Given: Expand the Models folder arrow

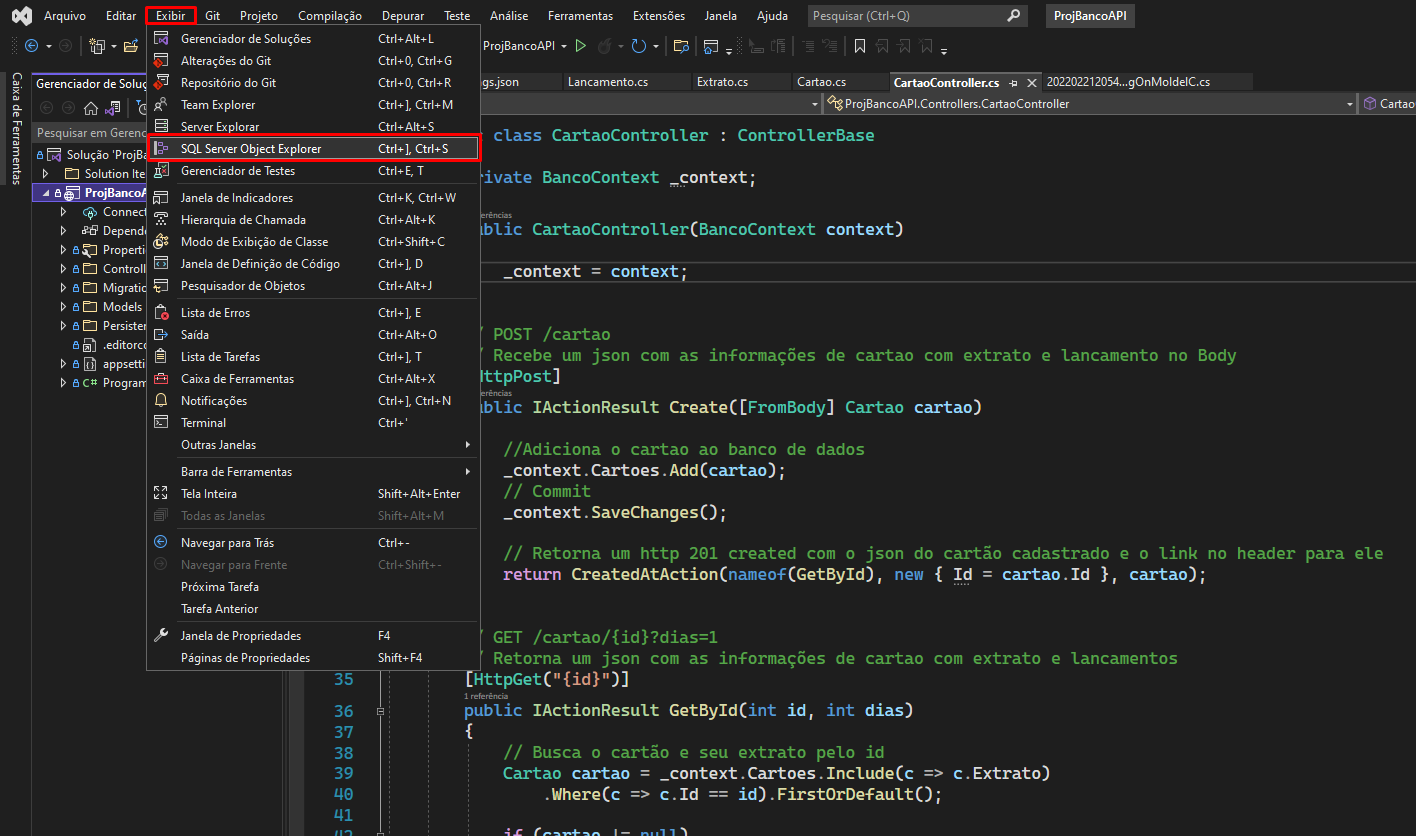Looking at the screenshot, I should pyautogui.click(x=64, y=307).
